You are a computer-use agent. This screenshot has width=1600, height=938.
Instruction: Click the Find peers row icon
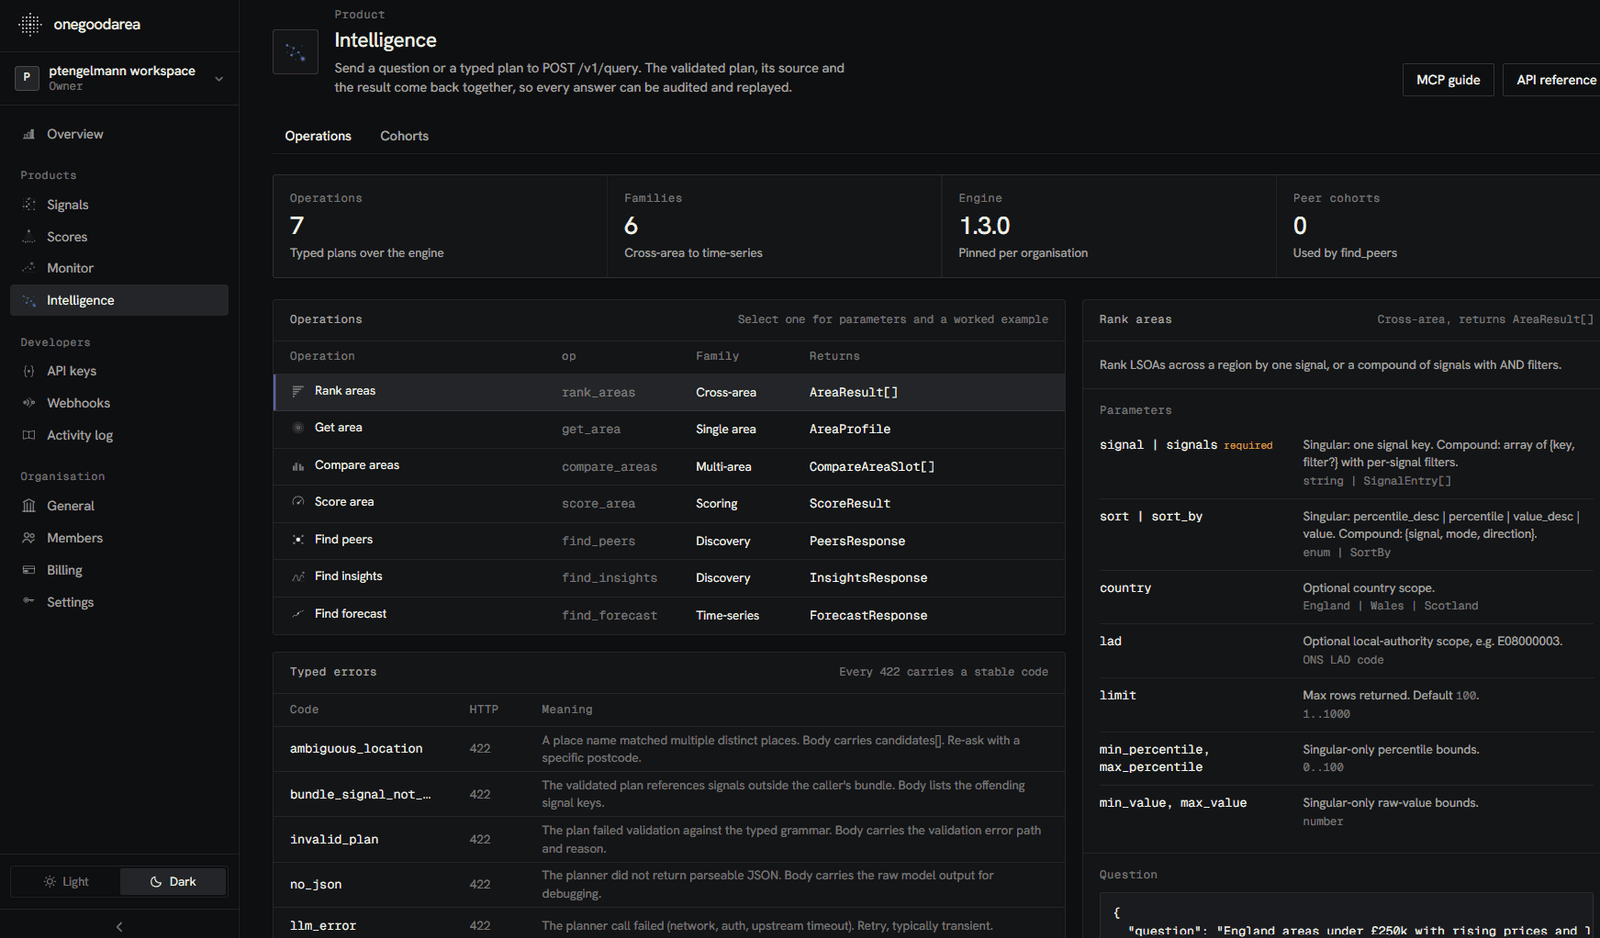[298, 540]
